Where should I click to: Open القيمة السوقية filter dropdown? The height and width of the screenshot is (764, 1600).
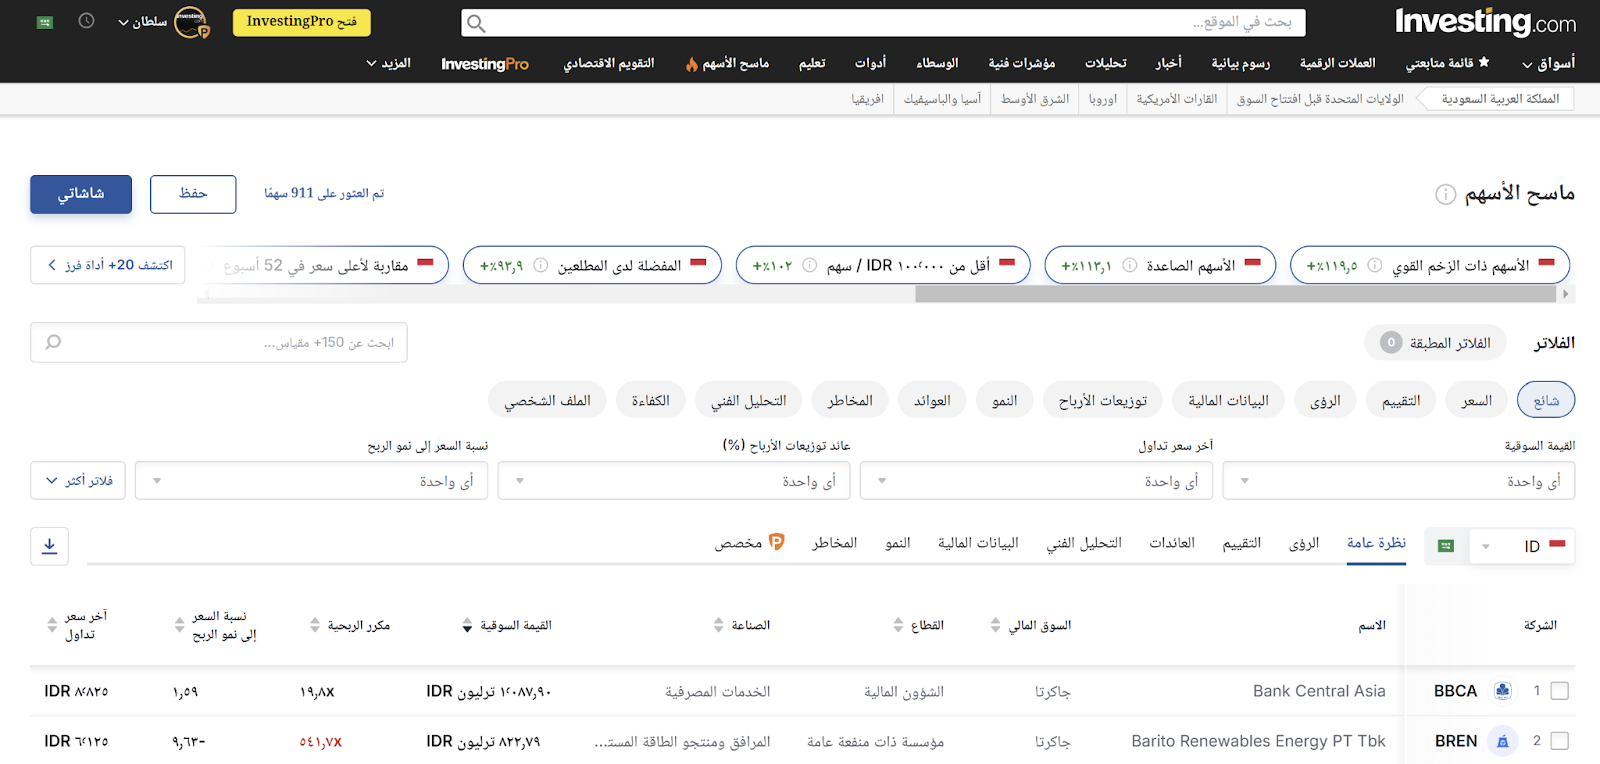pos(1399,481)
